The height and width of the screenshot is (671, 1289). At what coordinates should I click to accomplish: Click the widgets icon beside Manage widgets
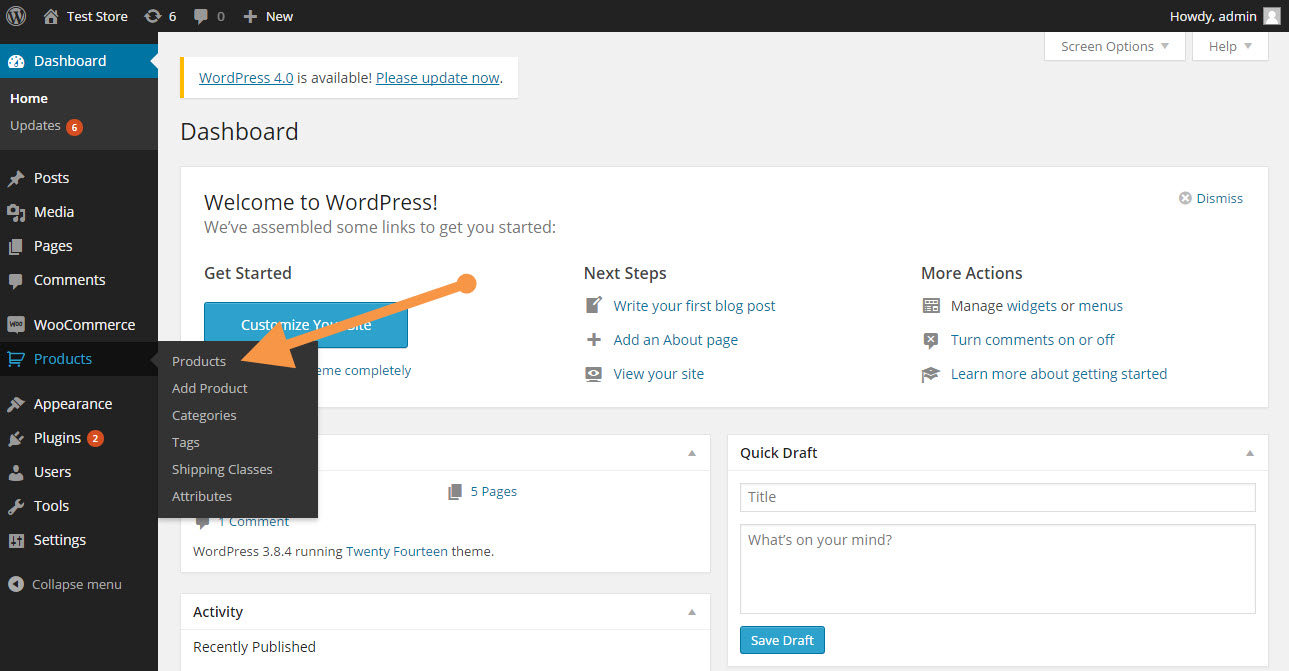pyautogui.click(x=931, y=305)
